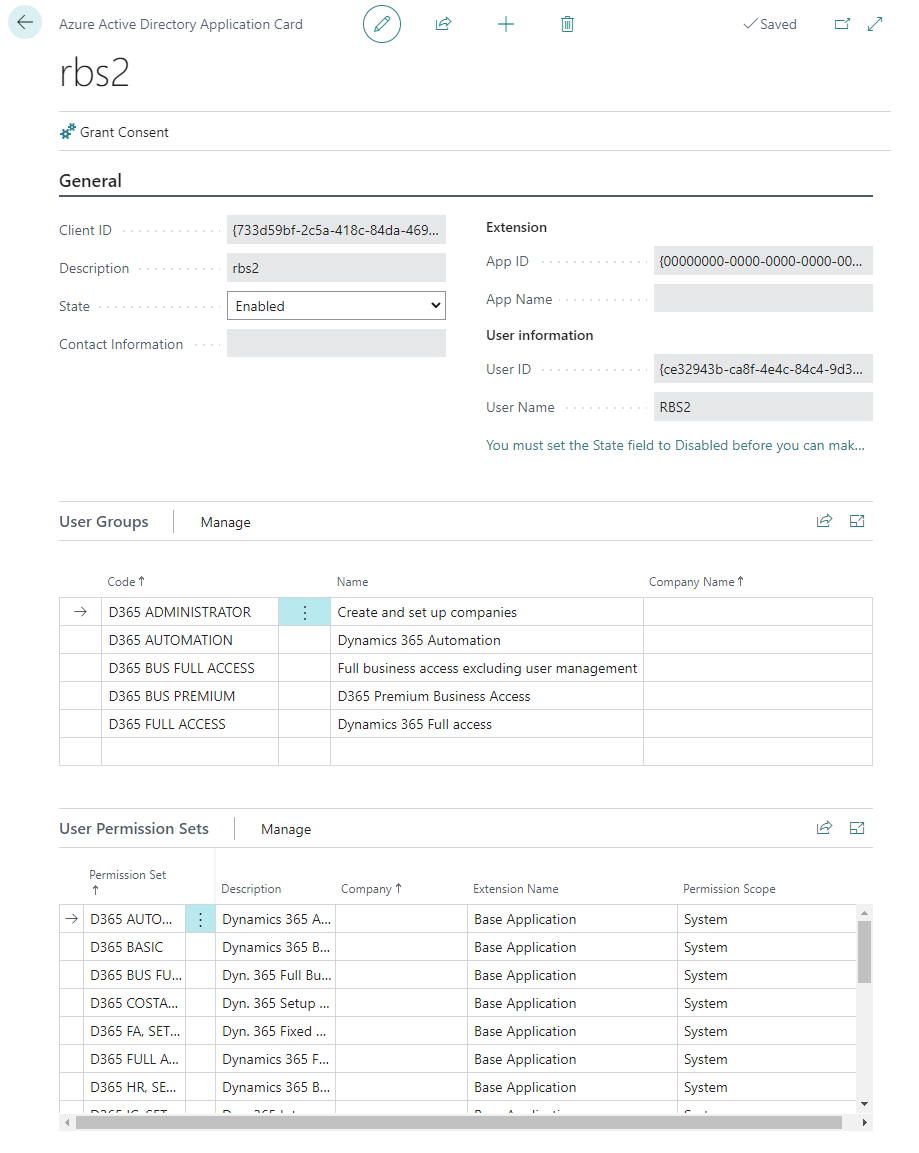Click the Client ID field
The image size is (919, 1153).
[336, 230]
